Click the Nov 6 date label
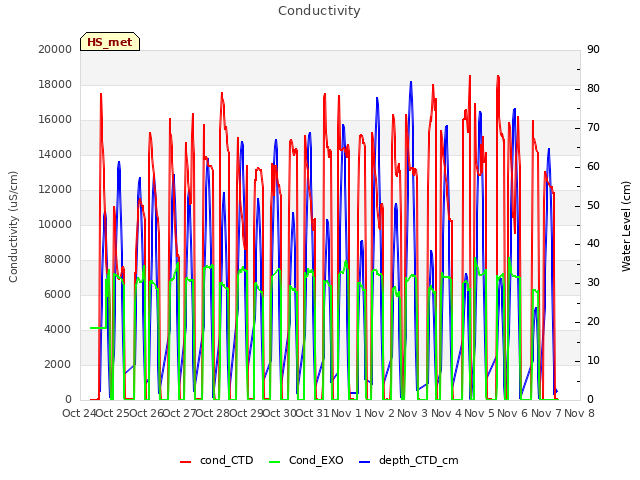 513,413
